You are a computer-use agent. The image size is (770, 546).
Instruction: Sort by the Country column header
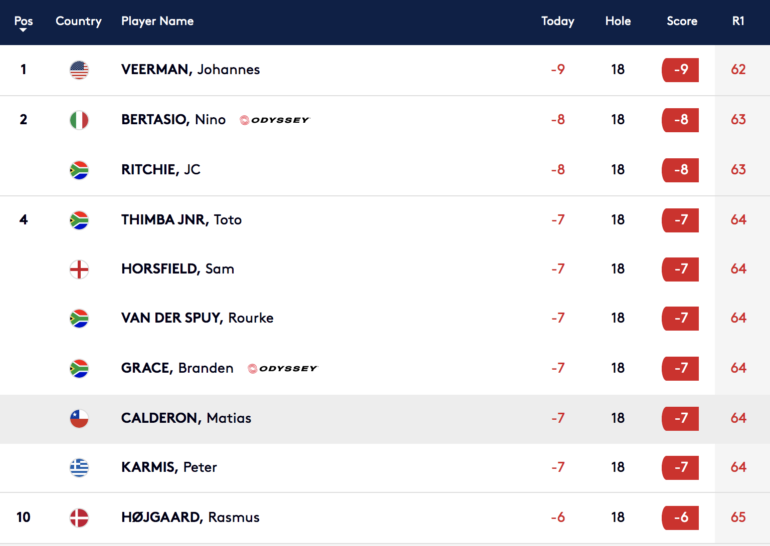pos(79,21)
